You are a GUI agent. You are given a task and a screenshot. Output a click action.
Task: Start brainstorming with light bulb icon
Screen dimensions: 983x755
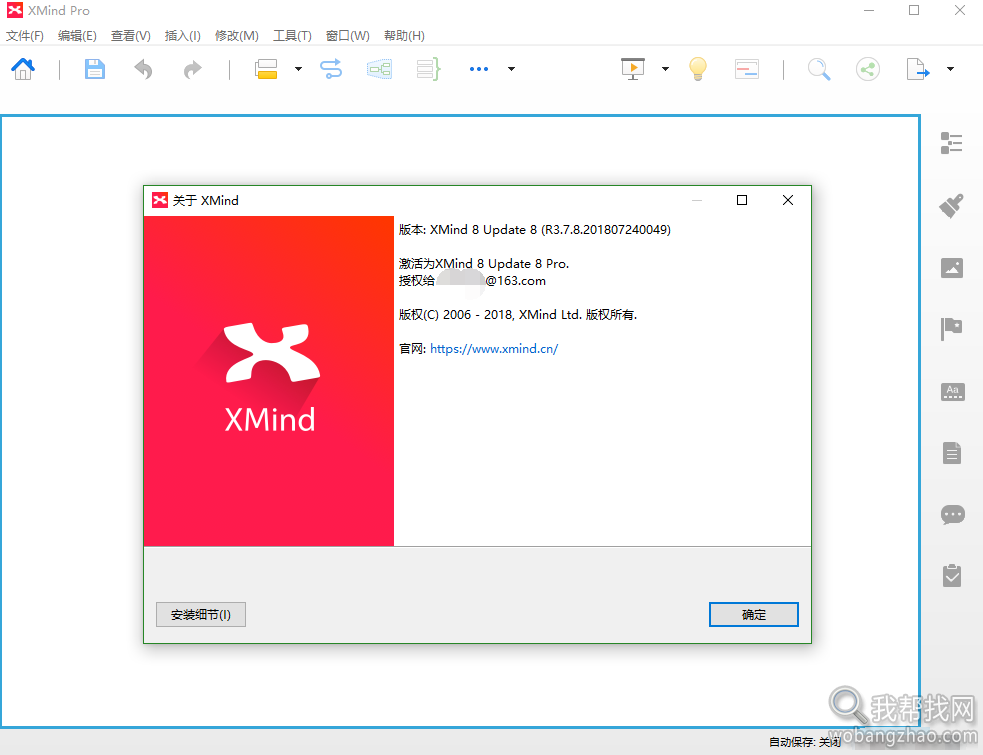pyautogui.click(x=698, y=69)
